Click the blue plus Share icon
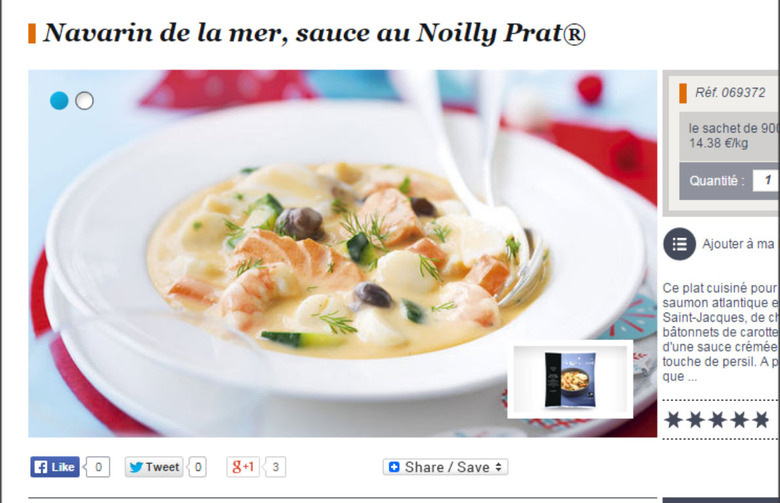This screenshot has height=503, width=780. point(394,467)
